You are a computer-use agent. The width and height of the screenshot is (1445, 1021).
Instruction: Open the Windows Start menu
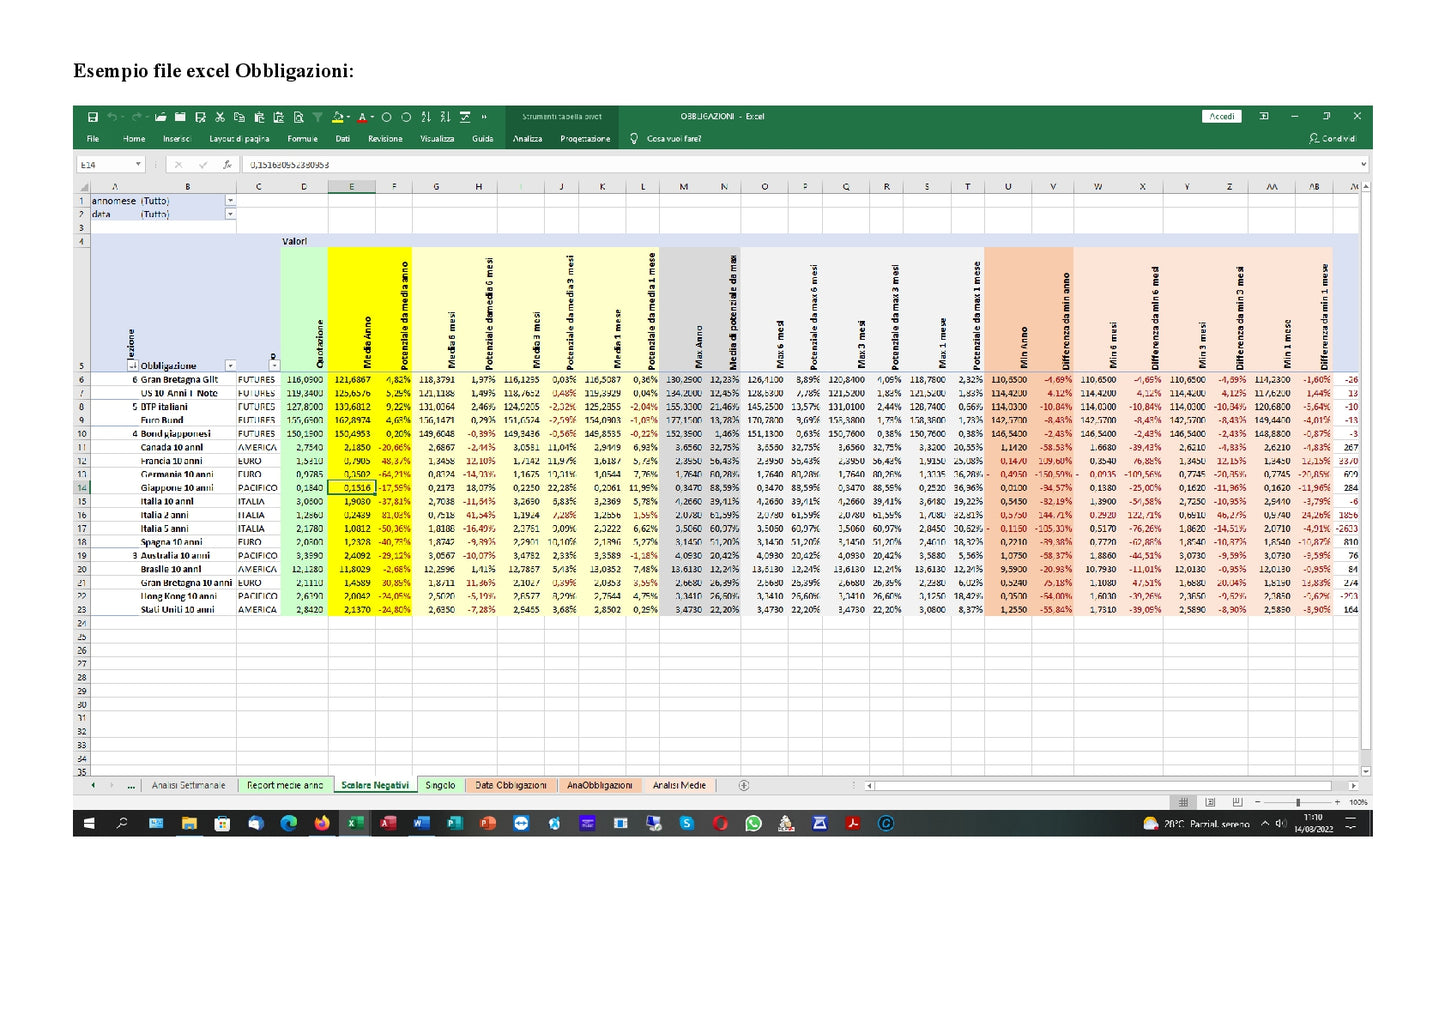[89, 824]
